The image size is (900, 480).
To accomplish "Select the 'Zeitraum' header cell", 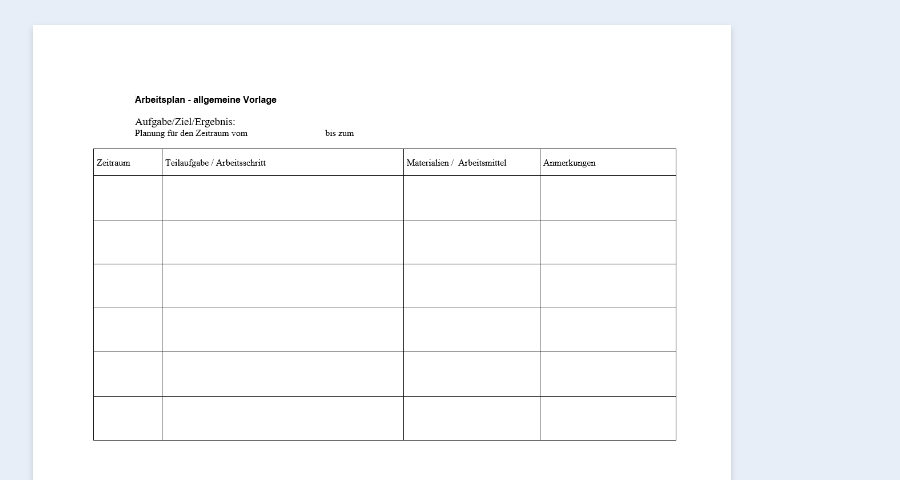I will pyautogui.click(x=128, y=162).
